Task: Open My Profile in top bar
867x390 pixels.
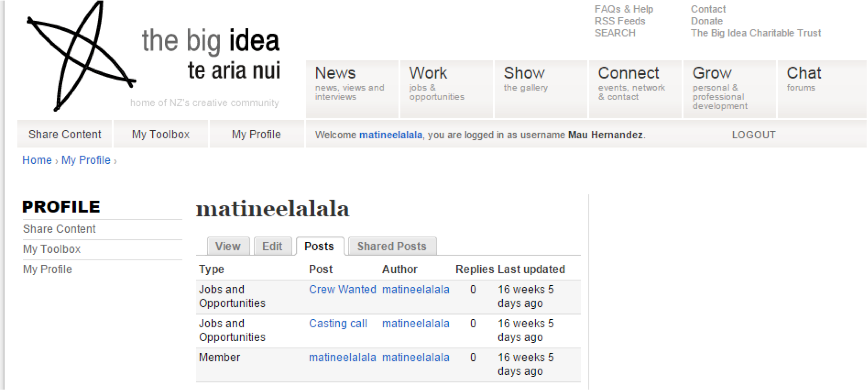Action: click(257, 134)
